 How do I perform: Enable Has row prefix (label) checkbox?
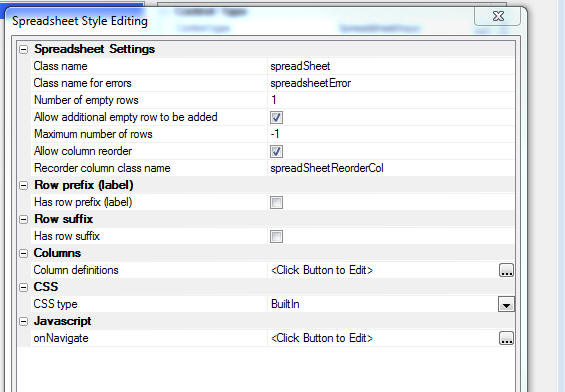coord(276,202)
